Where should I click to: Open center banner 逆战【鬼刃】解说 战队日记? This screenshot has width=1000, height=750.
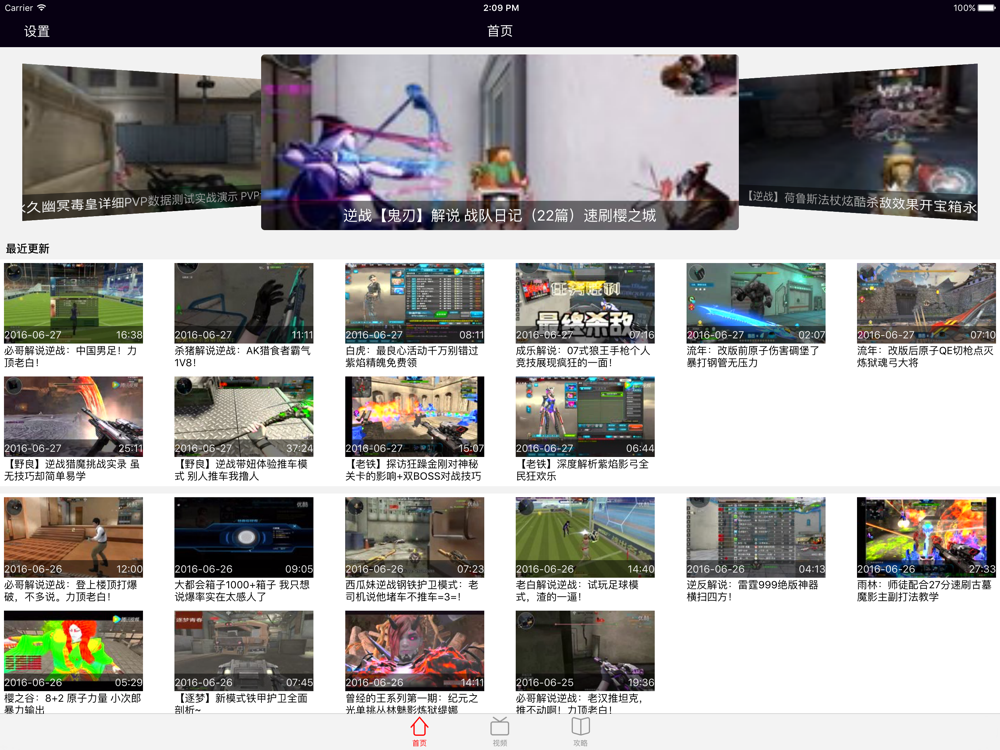click(x=499, y=142)
